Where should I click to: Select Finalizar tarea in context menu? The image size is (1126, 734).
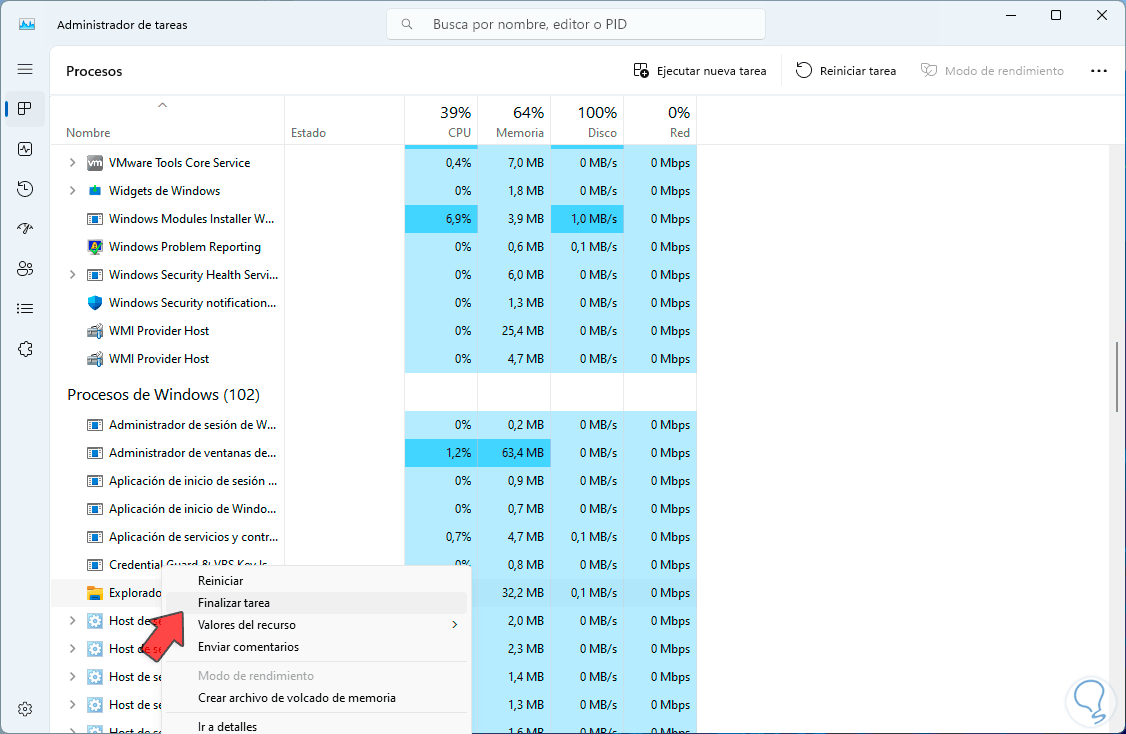[234, 603]
